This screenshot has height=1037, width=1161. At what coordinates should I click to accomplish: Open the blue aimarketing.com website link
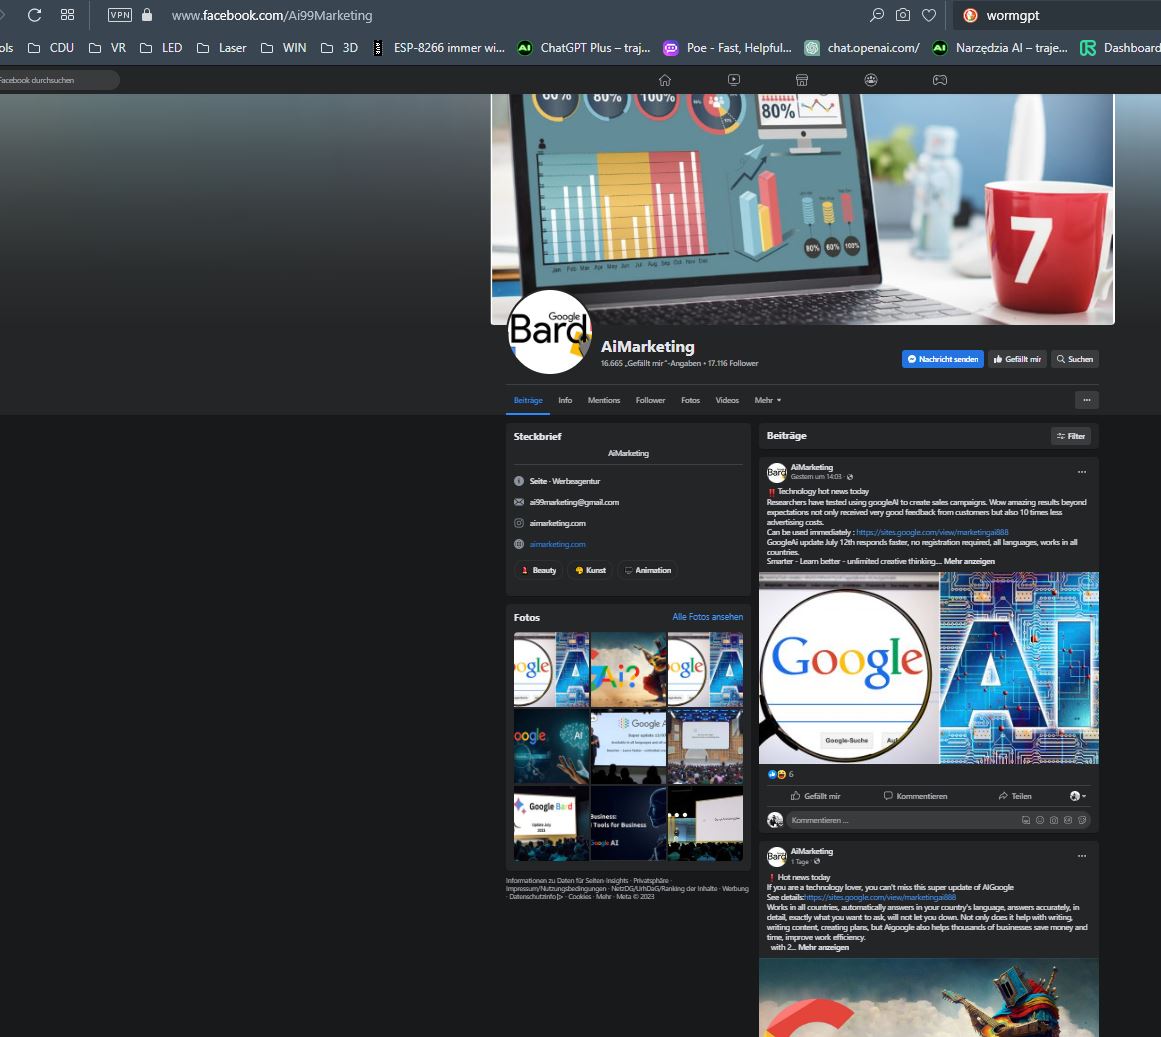tap(558, 544)
